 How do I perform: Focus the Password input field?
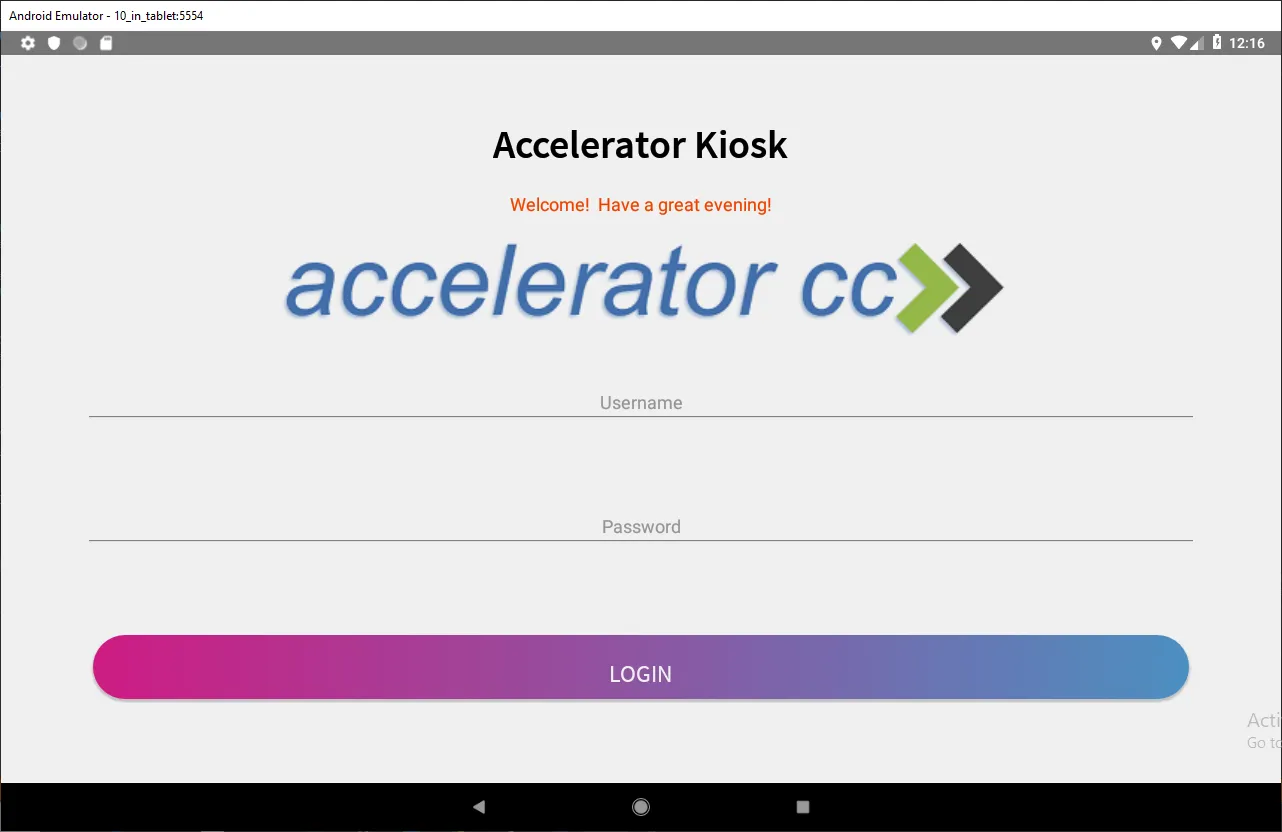tap(641, 526)
